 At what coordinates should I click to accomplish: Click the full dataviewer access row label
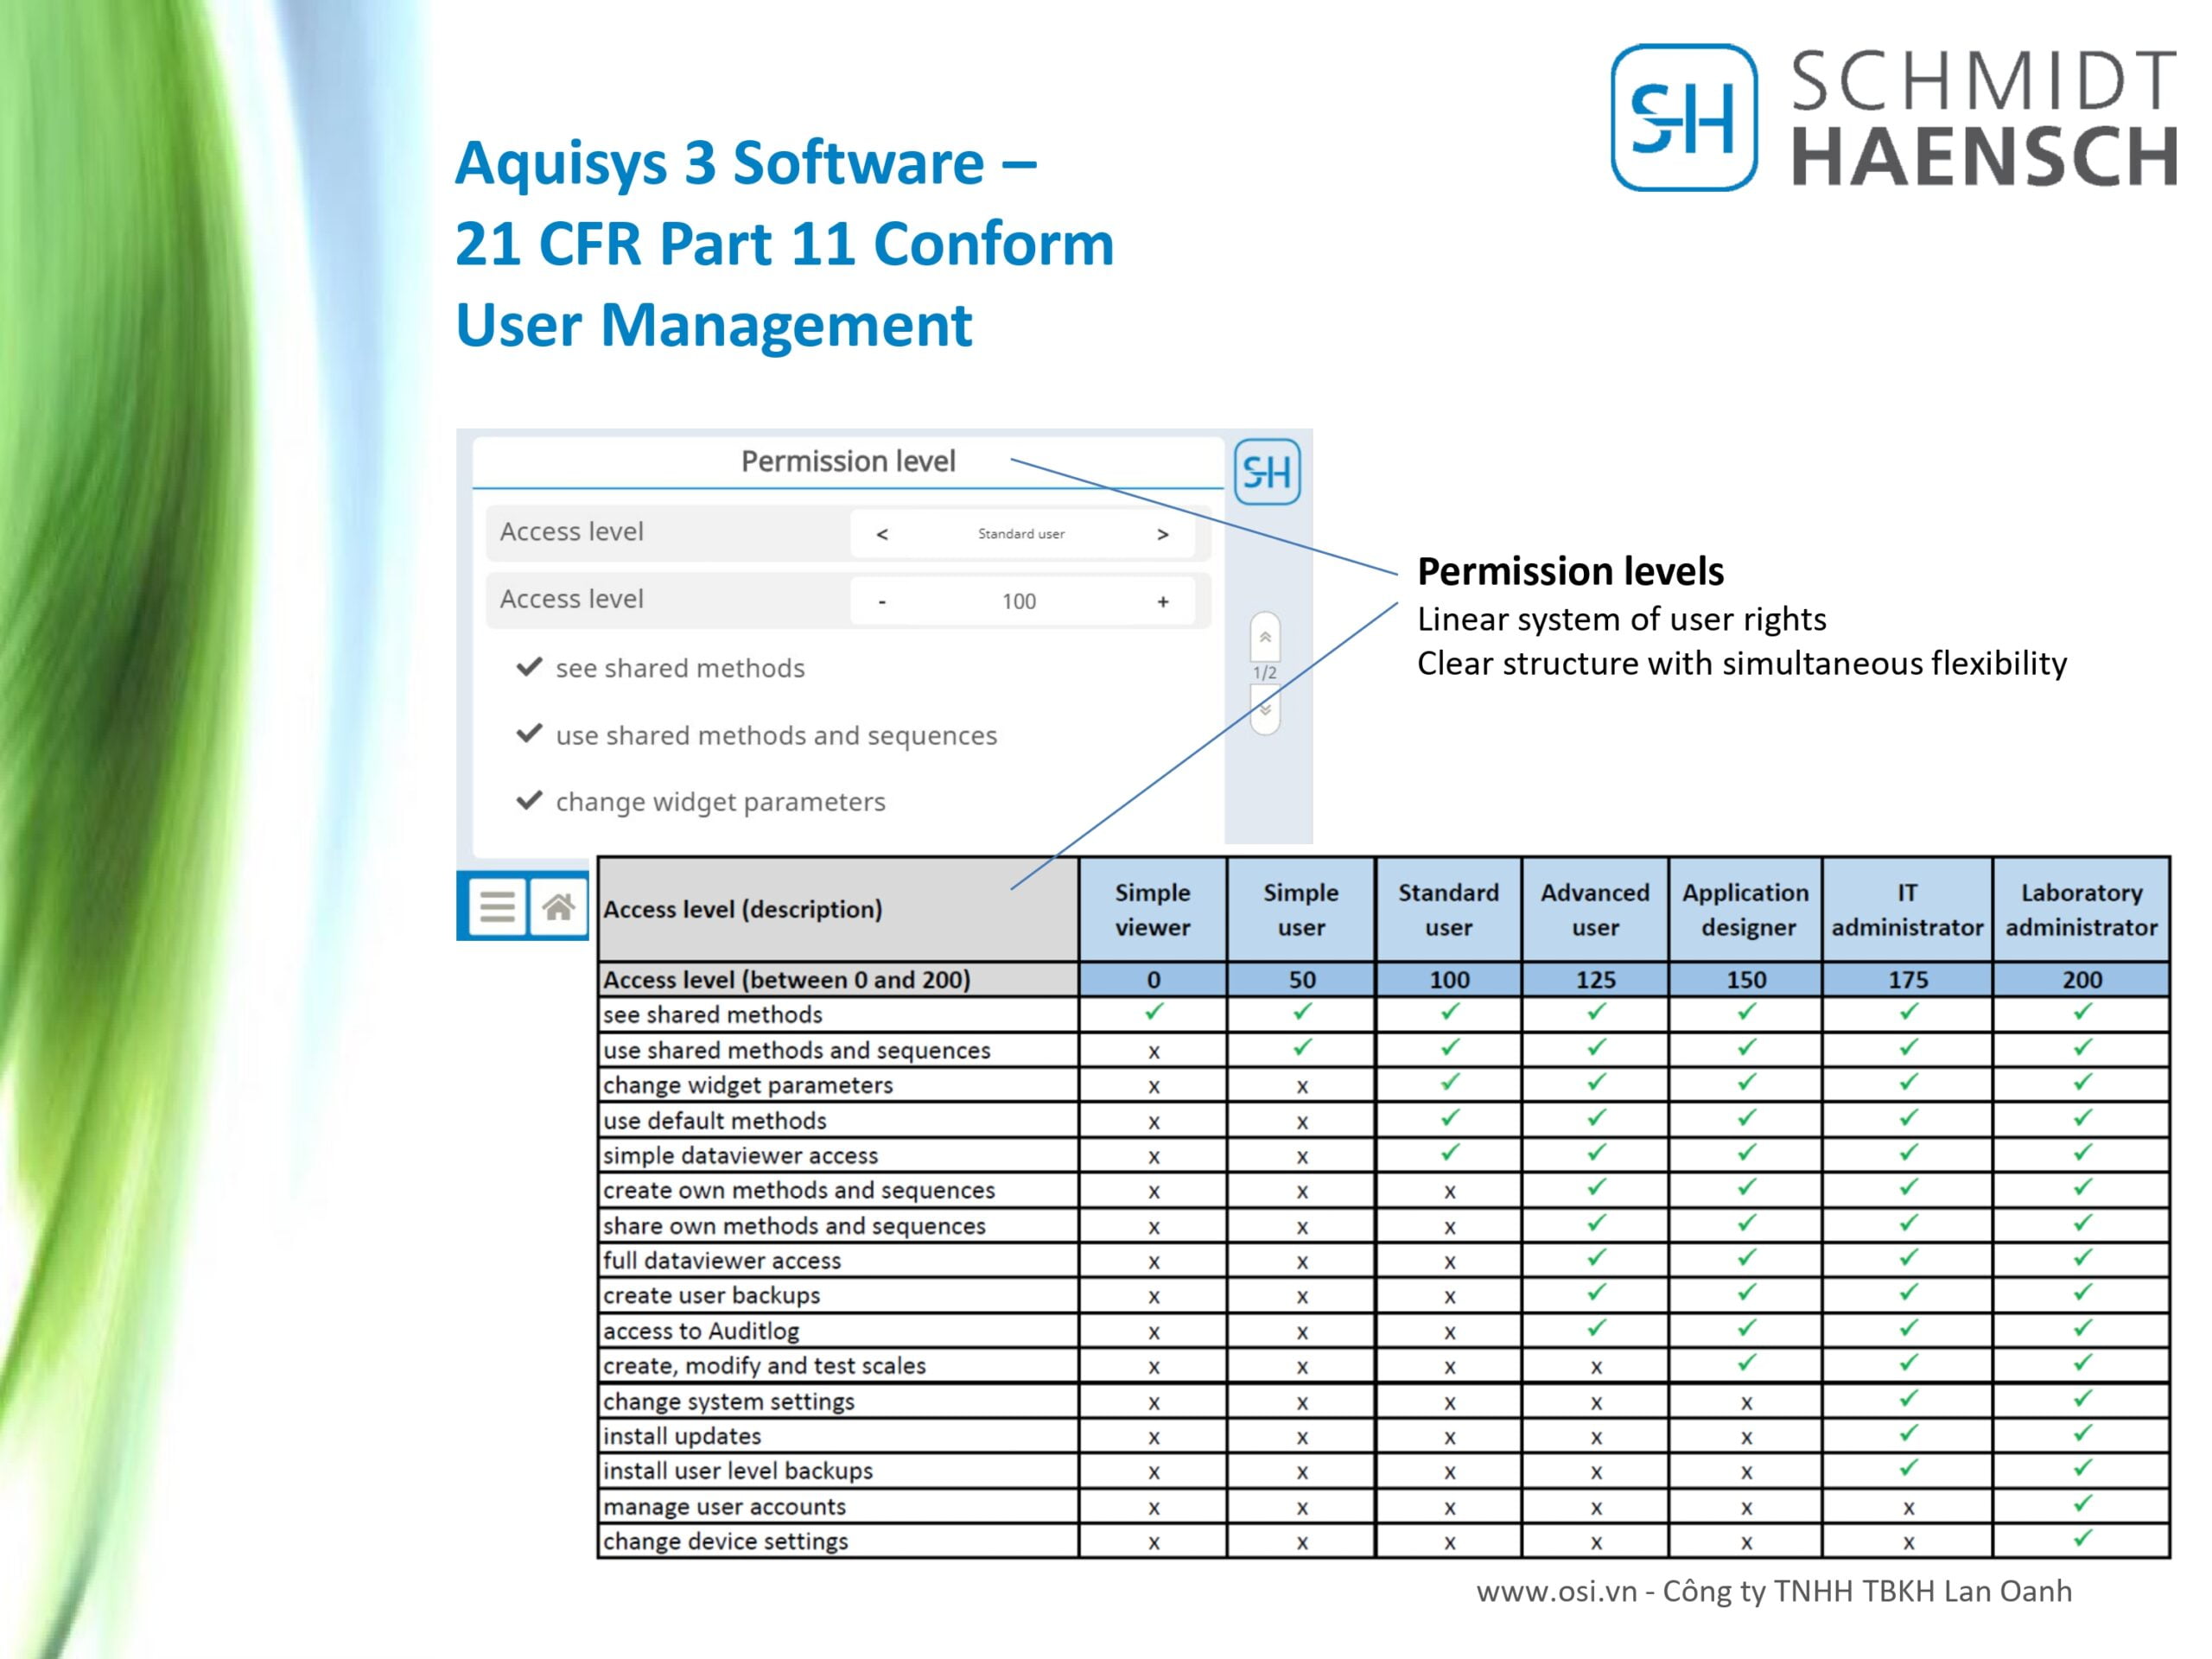click(722, 1260)
